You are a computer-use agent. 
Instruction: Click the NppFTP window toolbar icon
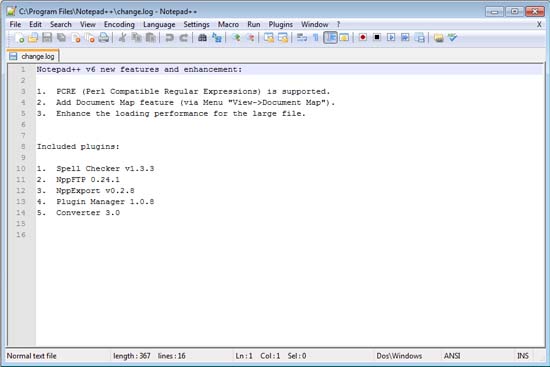pyautogui.click(x=438, y=38)
